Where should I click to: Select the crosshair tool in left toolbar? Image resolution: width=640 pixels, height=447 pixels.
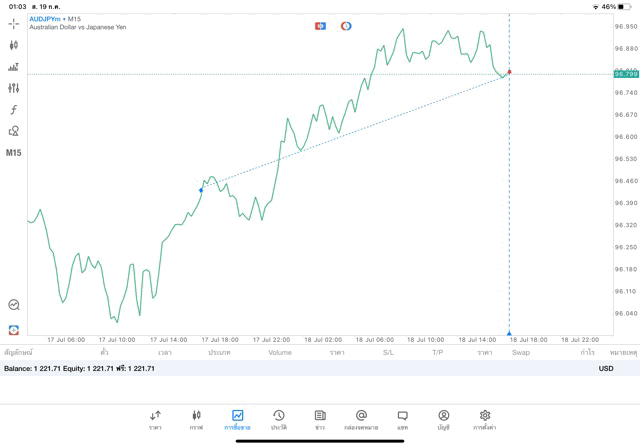[x=14, y=23]
